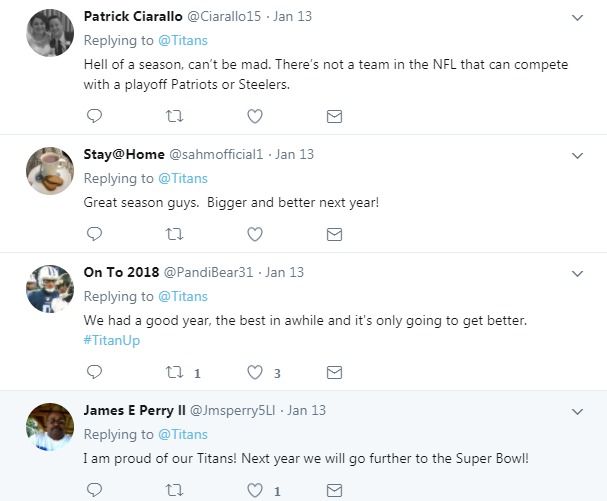
Task: Retweet On To 2018's tweet
Action: pos(174,372)
